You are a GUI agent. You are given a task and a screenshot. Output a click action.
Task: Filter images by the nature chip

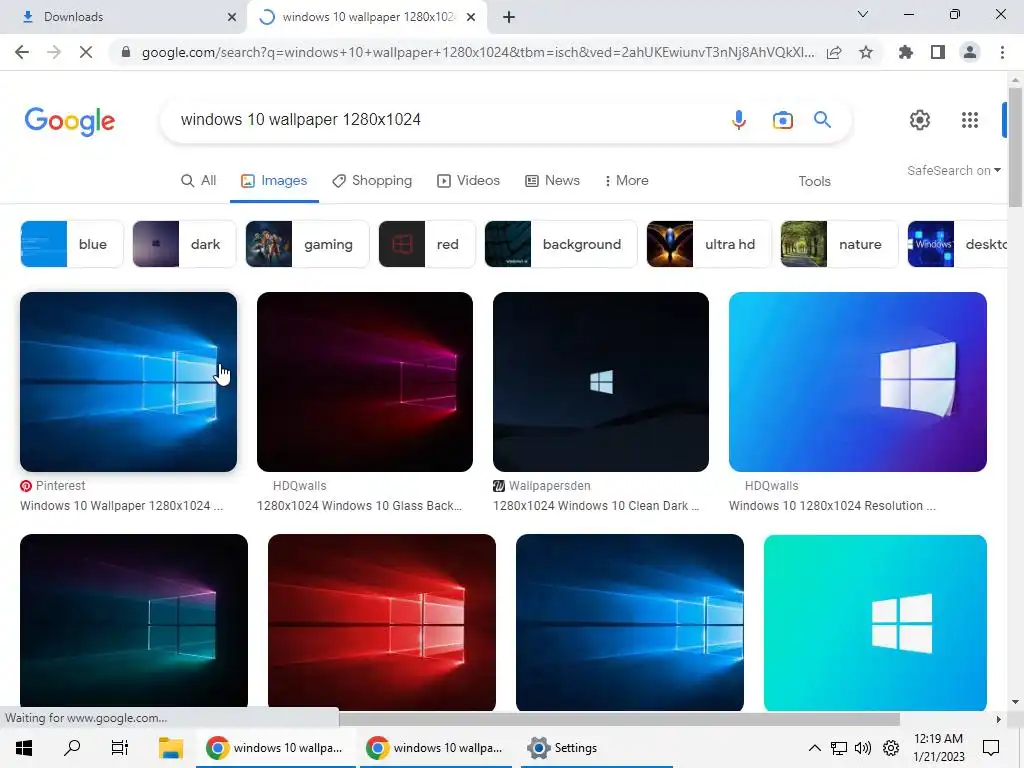[839, 244]
